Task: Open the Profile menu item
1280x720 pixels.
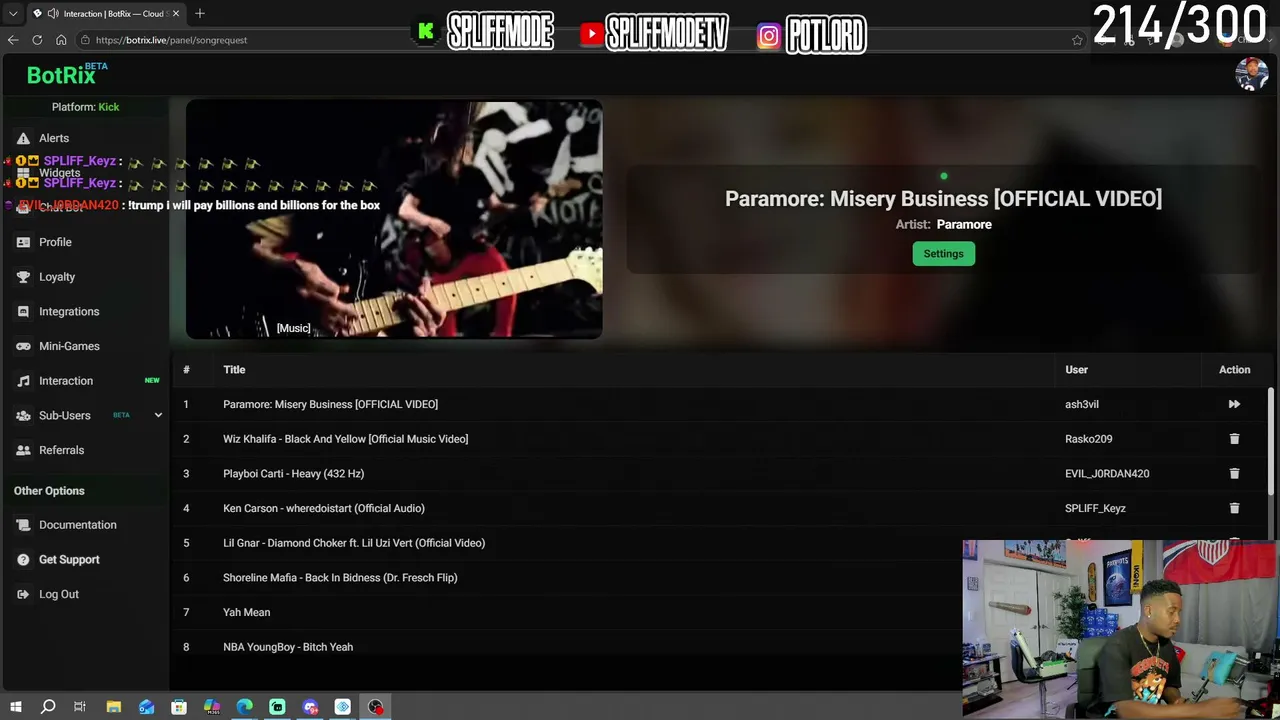Action: click(55, 242)
